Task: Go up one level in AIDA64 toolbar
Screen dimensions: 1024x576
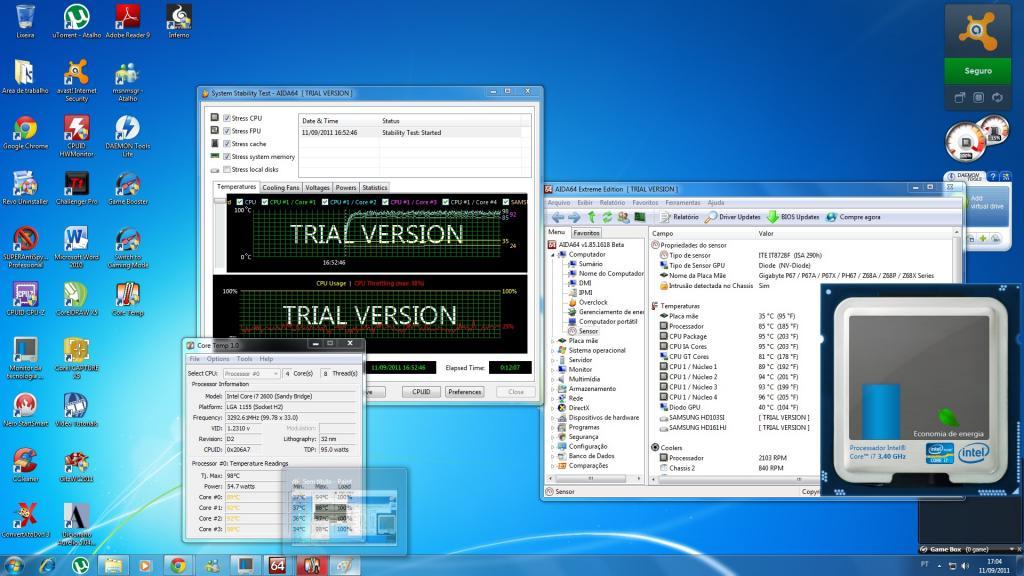Action: (x=591, y=217)
